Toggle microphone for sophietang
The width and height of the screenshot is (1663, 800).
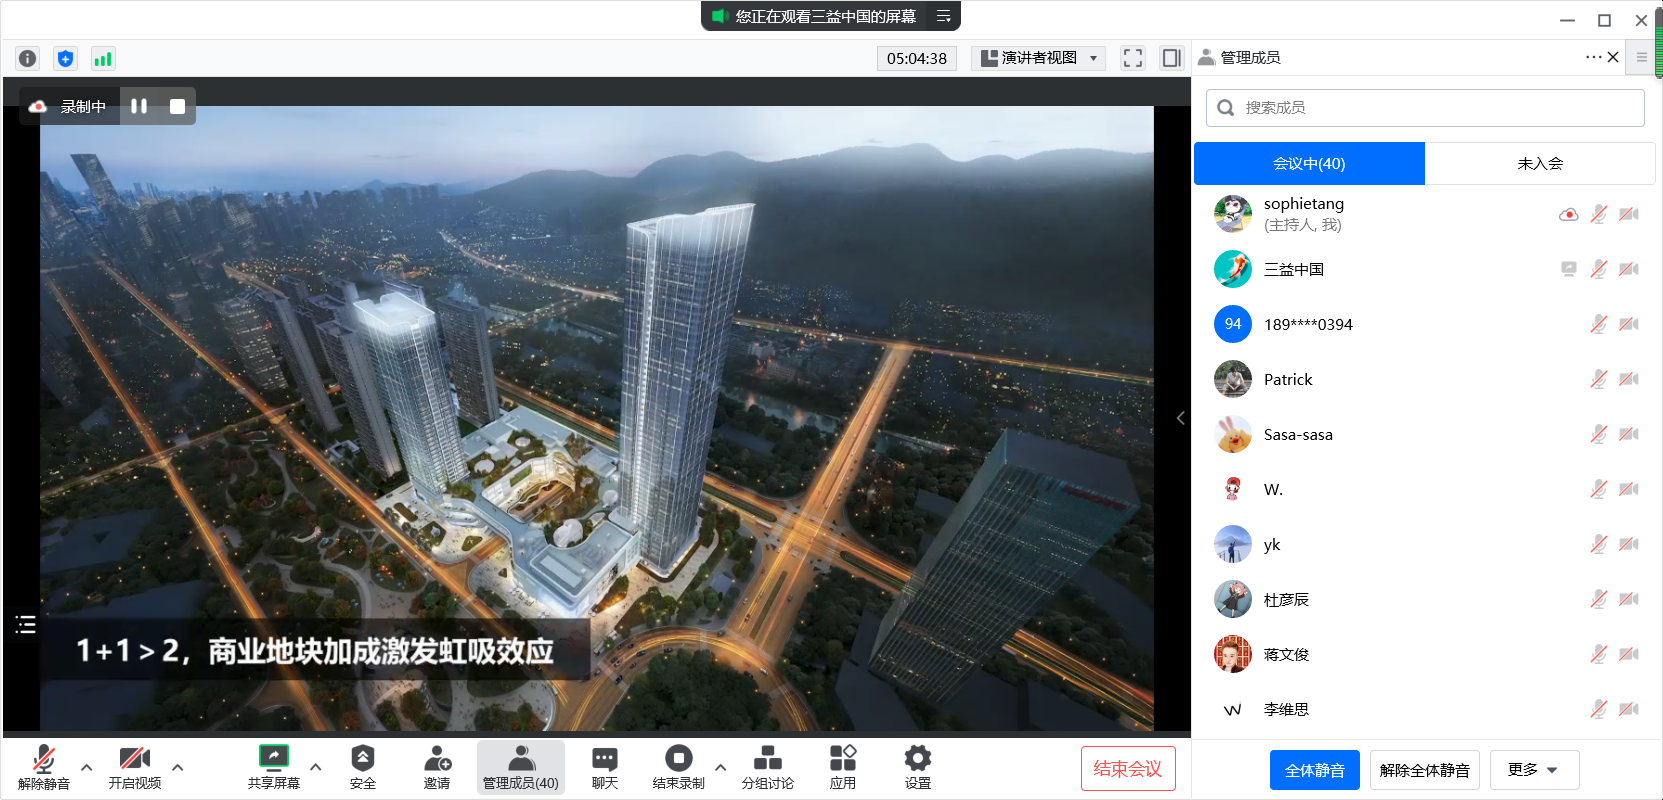1599,214
